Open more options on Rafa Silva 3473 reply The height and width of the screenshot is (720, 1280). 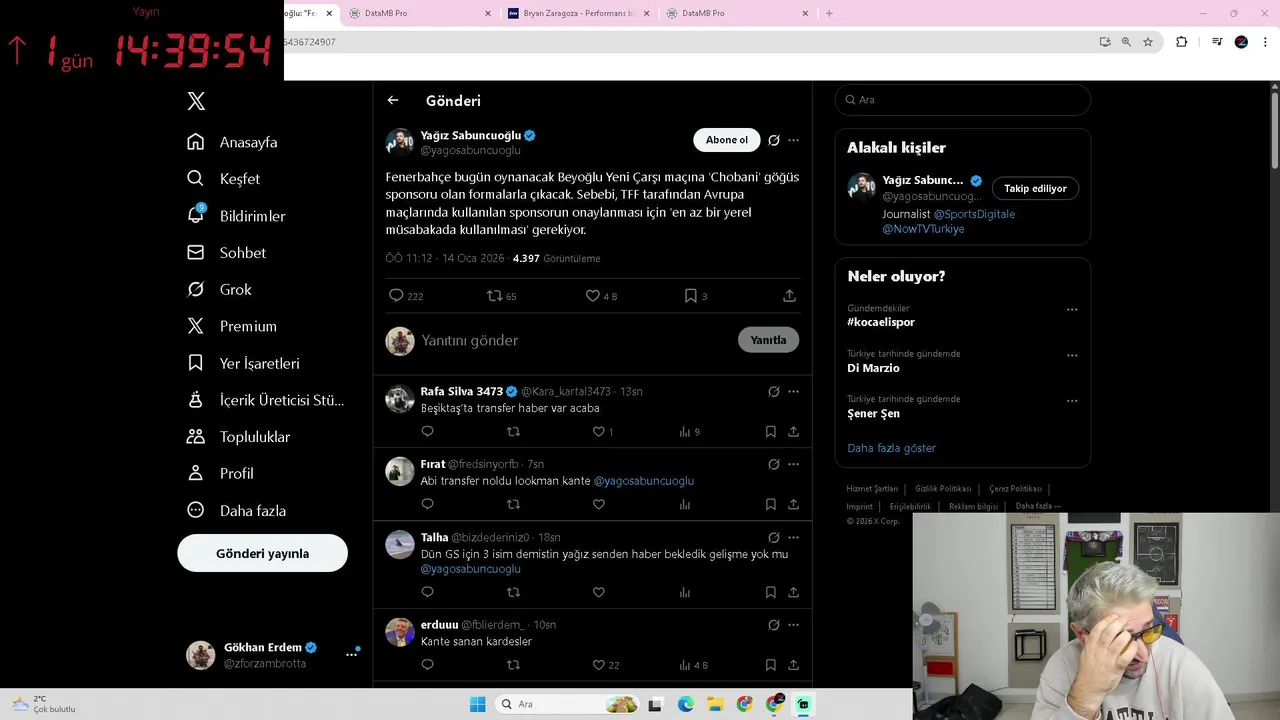(x=793, y=391)
